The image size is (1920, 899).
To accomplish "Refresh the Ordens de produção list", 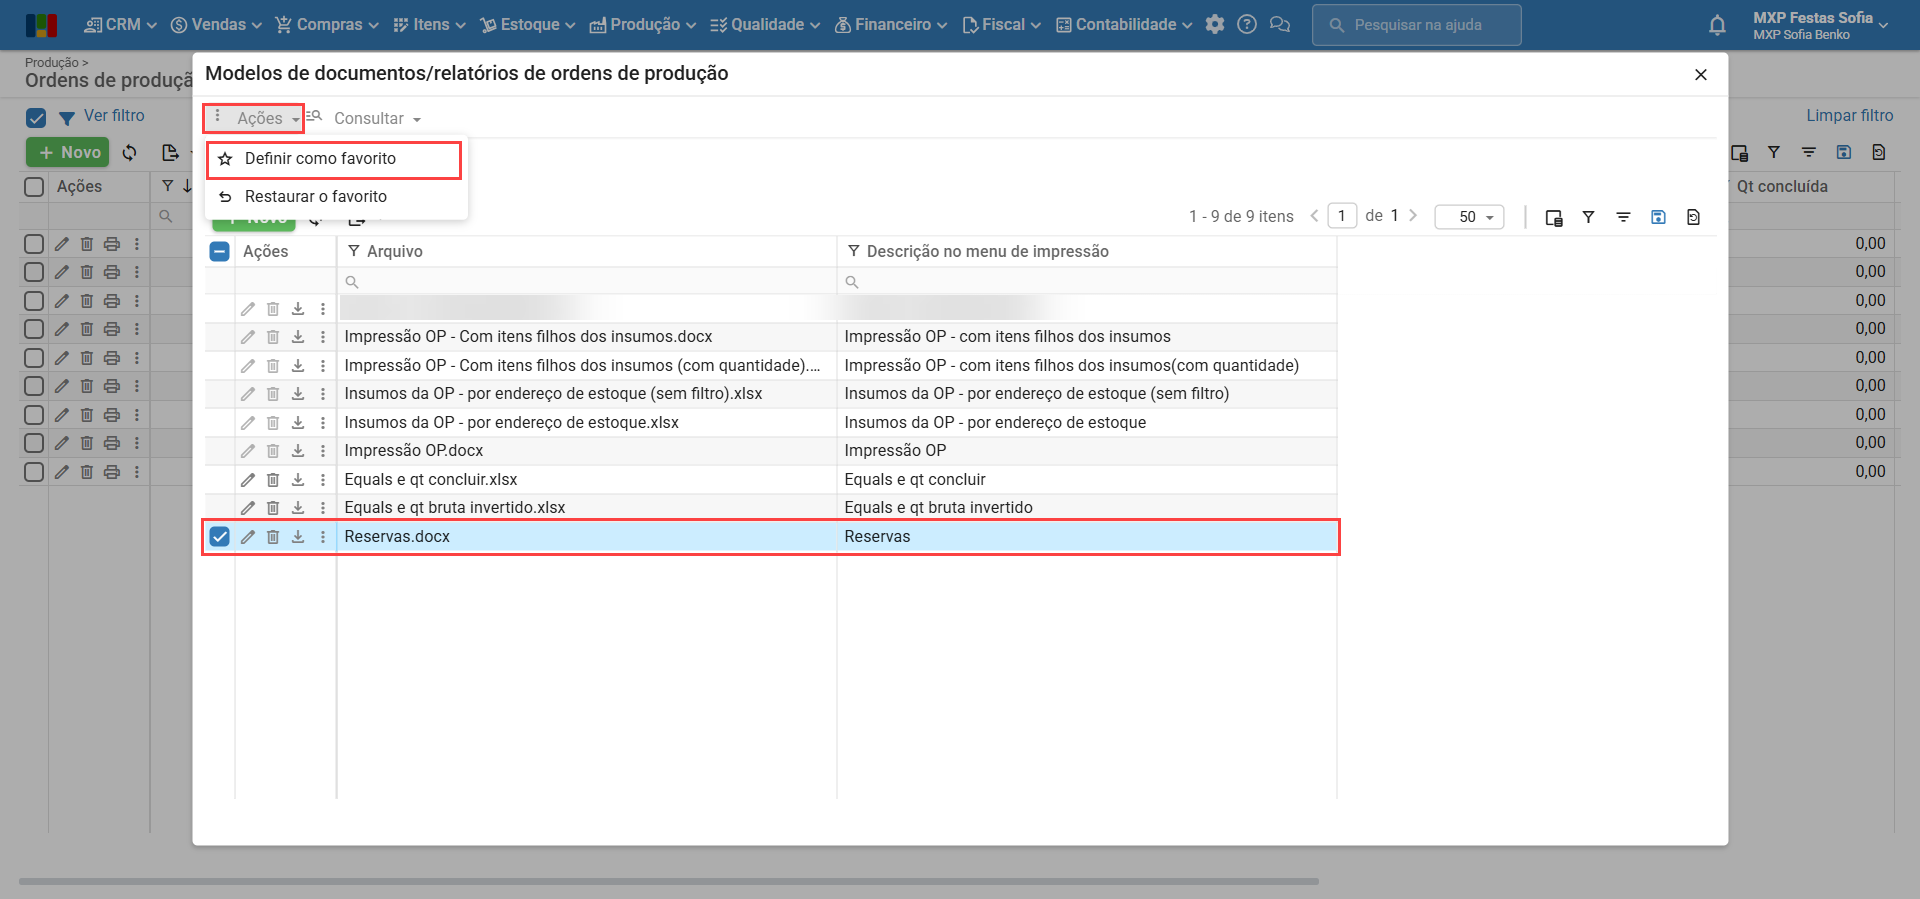I will (130, 153).
